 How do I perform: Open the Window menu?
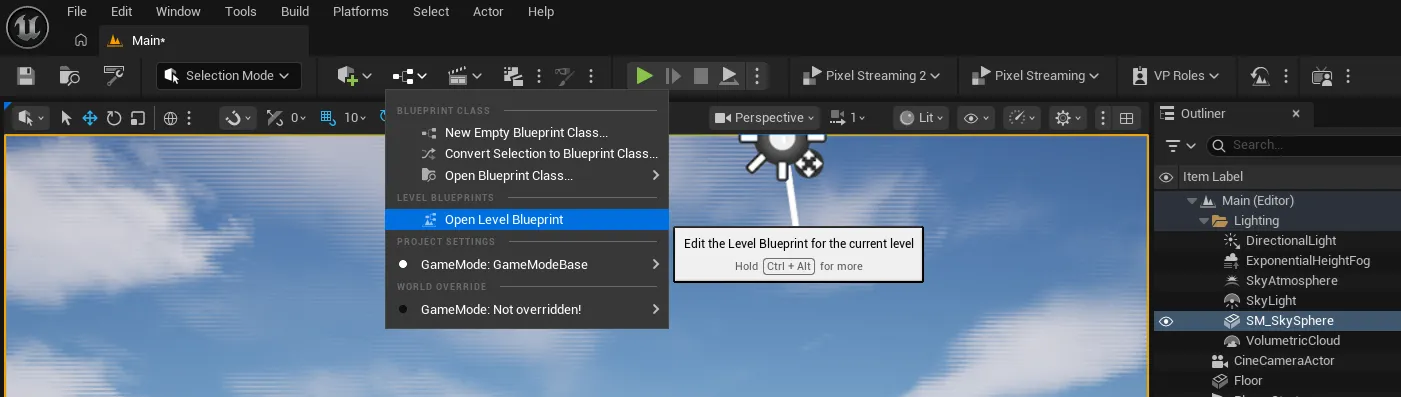(x=179, y=11)
